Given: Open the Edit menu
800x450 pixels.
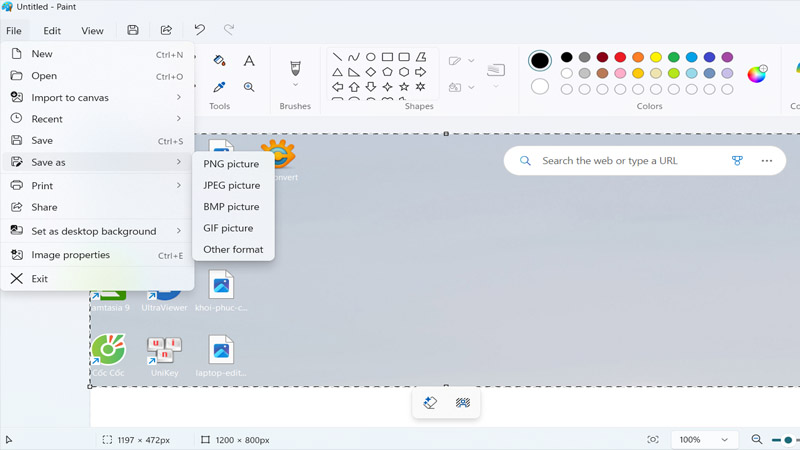Looking at the screenshot, I should 52,31.
